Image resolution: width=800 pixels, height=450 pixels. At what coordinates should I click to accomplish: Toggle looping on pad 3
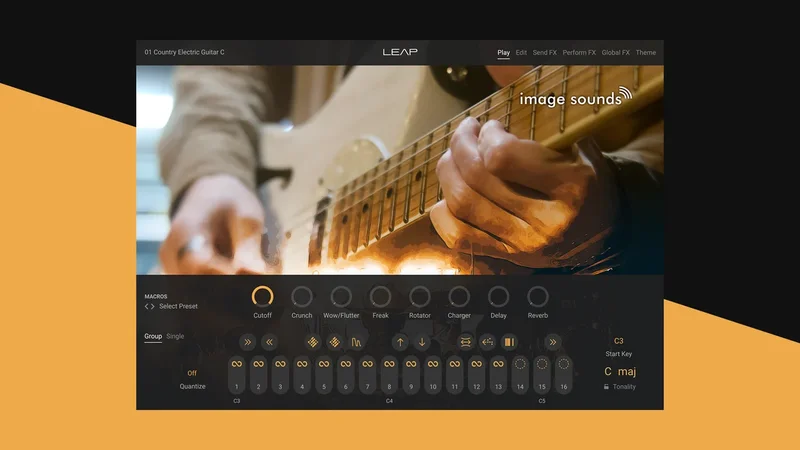click(280, 364)
